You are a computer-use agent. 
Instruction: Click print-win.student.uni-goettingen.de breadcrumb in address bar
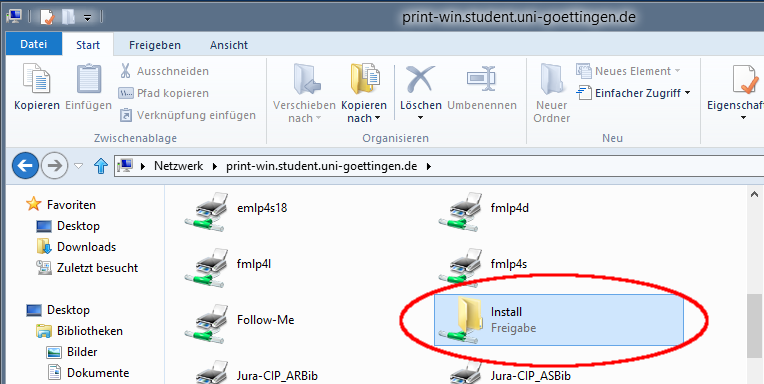coord(322,166)
